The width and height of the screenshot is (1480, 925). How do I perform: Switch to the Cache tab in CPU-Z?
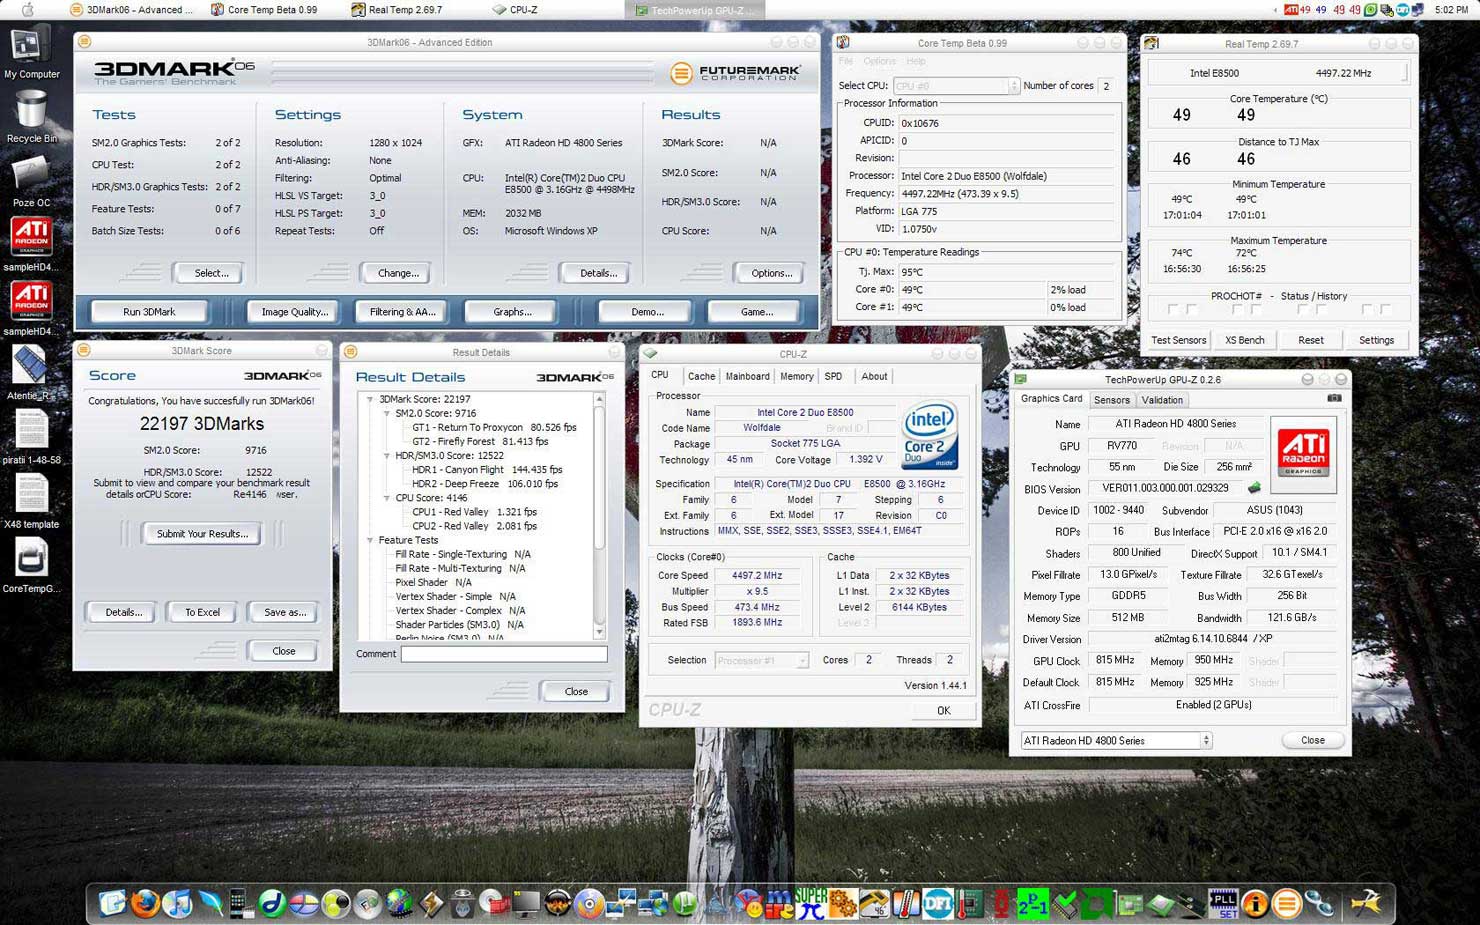click(701, 376)
